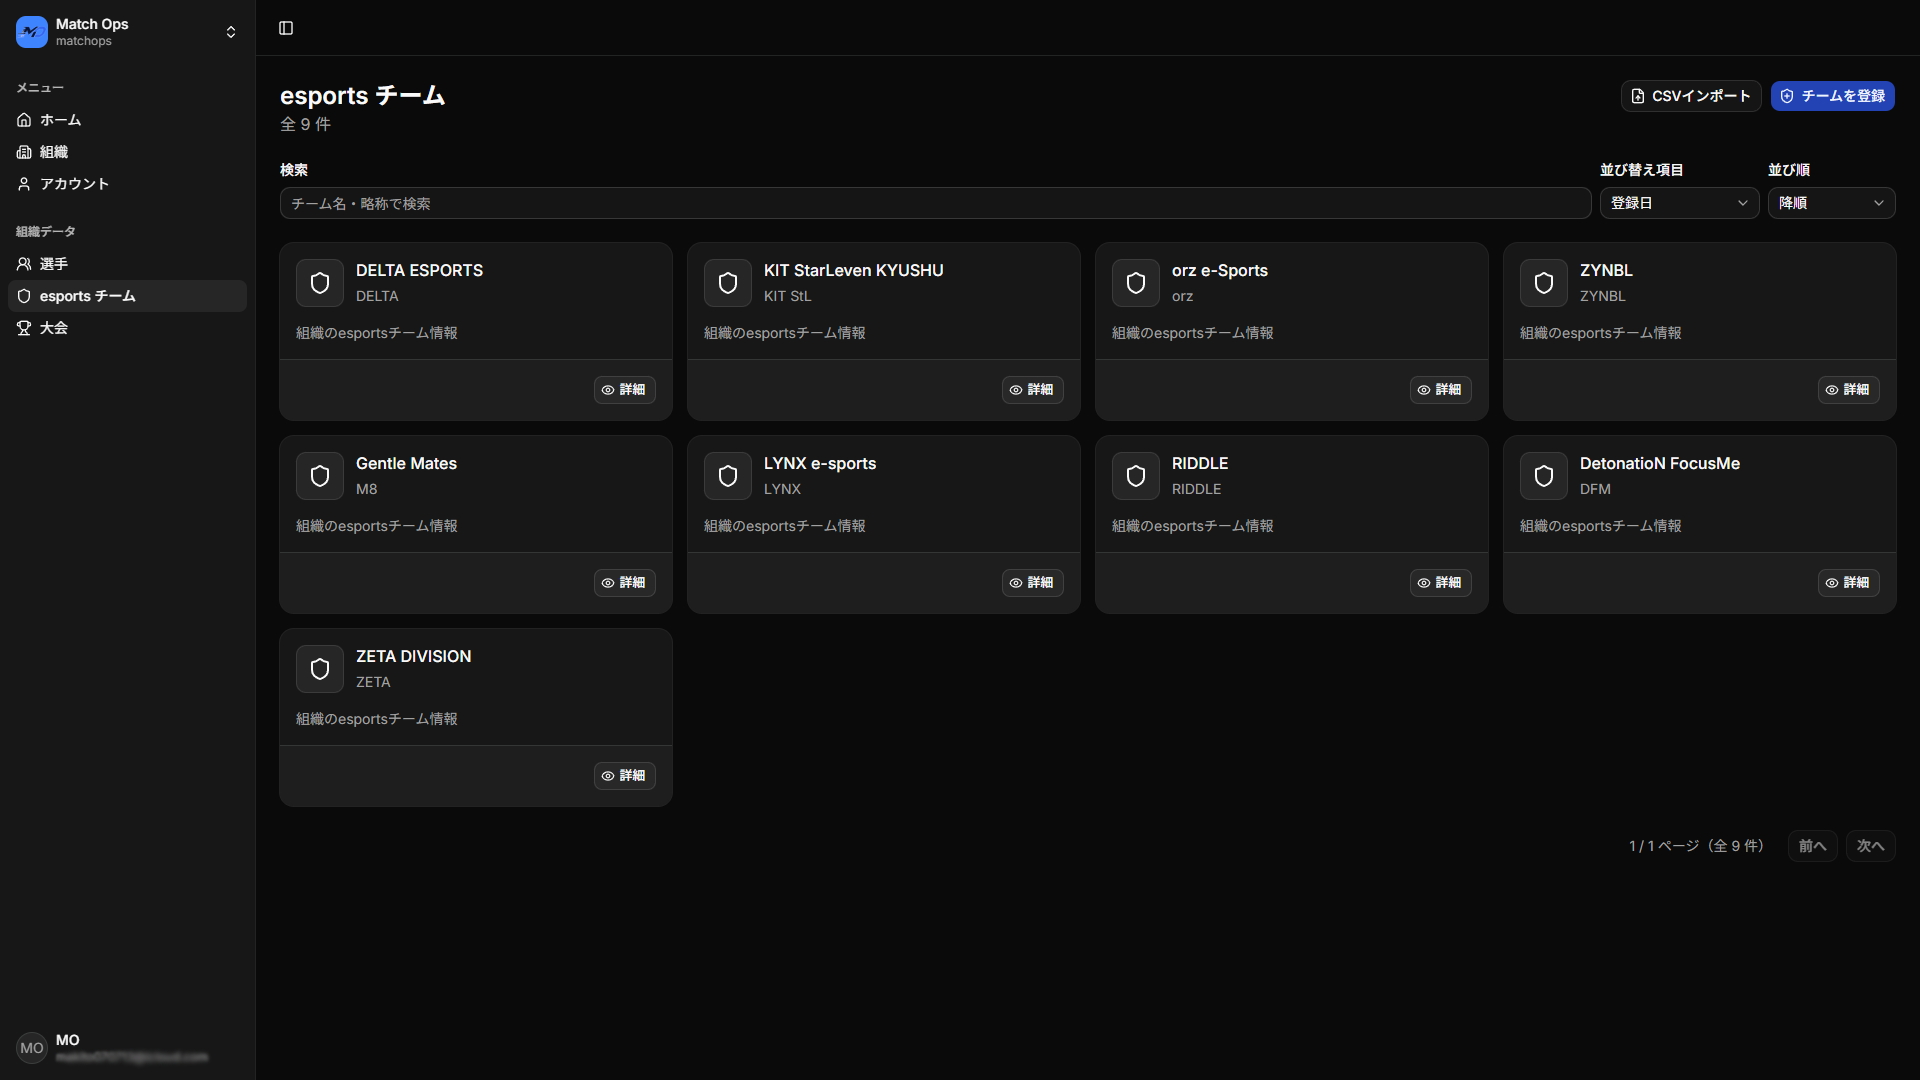Click orz e-Sports team name

pos(1220,271)
